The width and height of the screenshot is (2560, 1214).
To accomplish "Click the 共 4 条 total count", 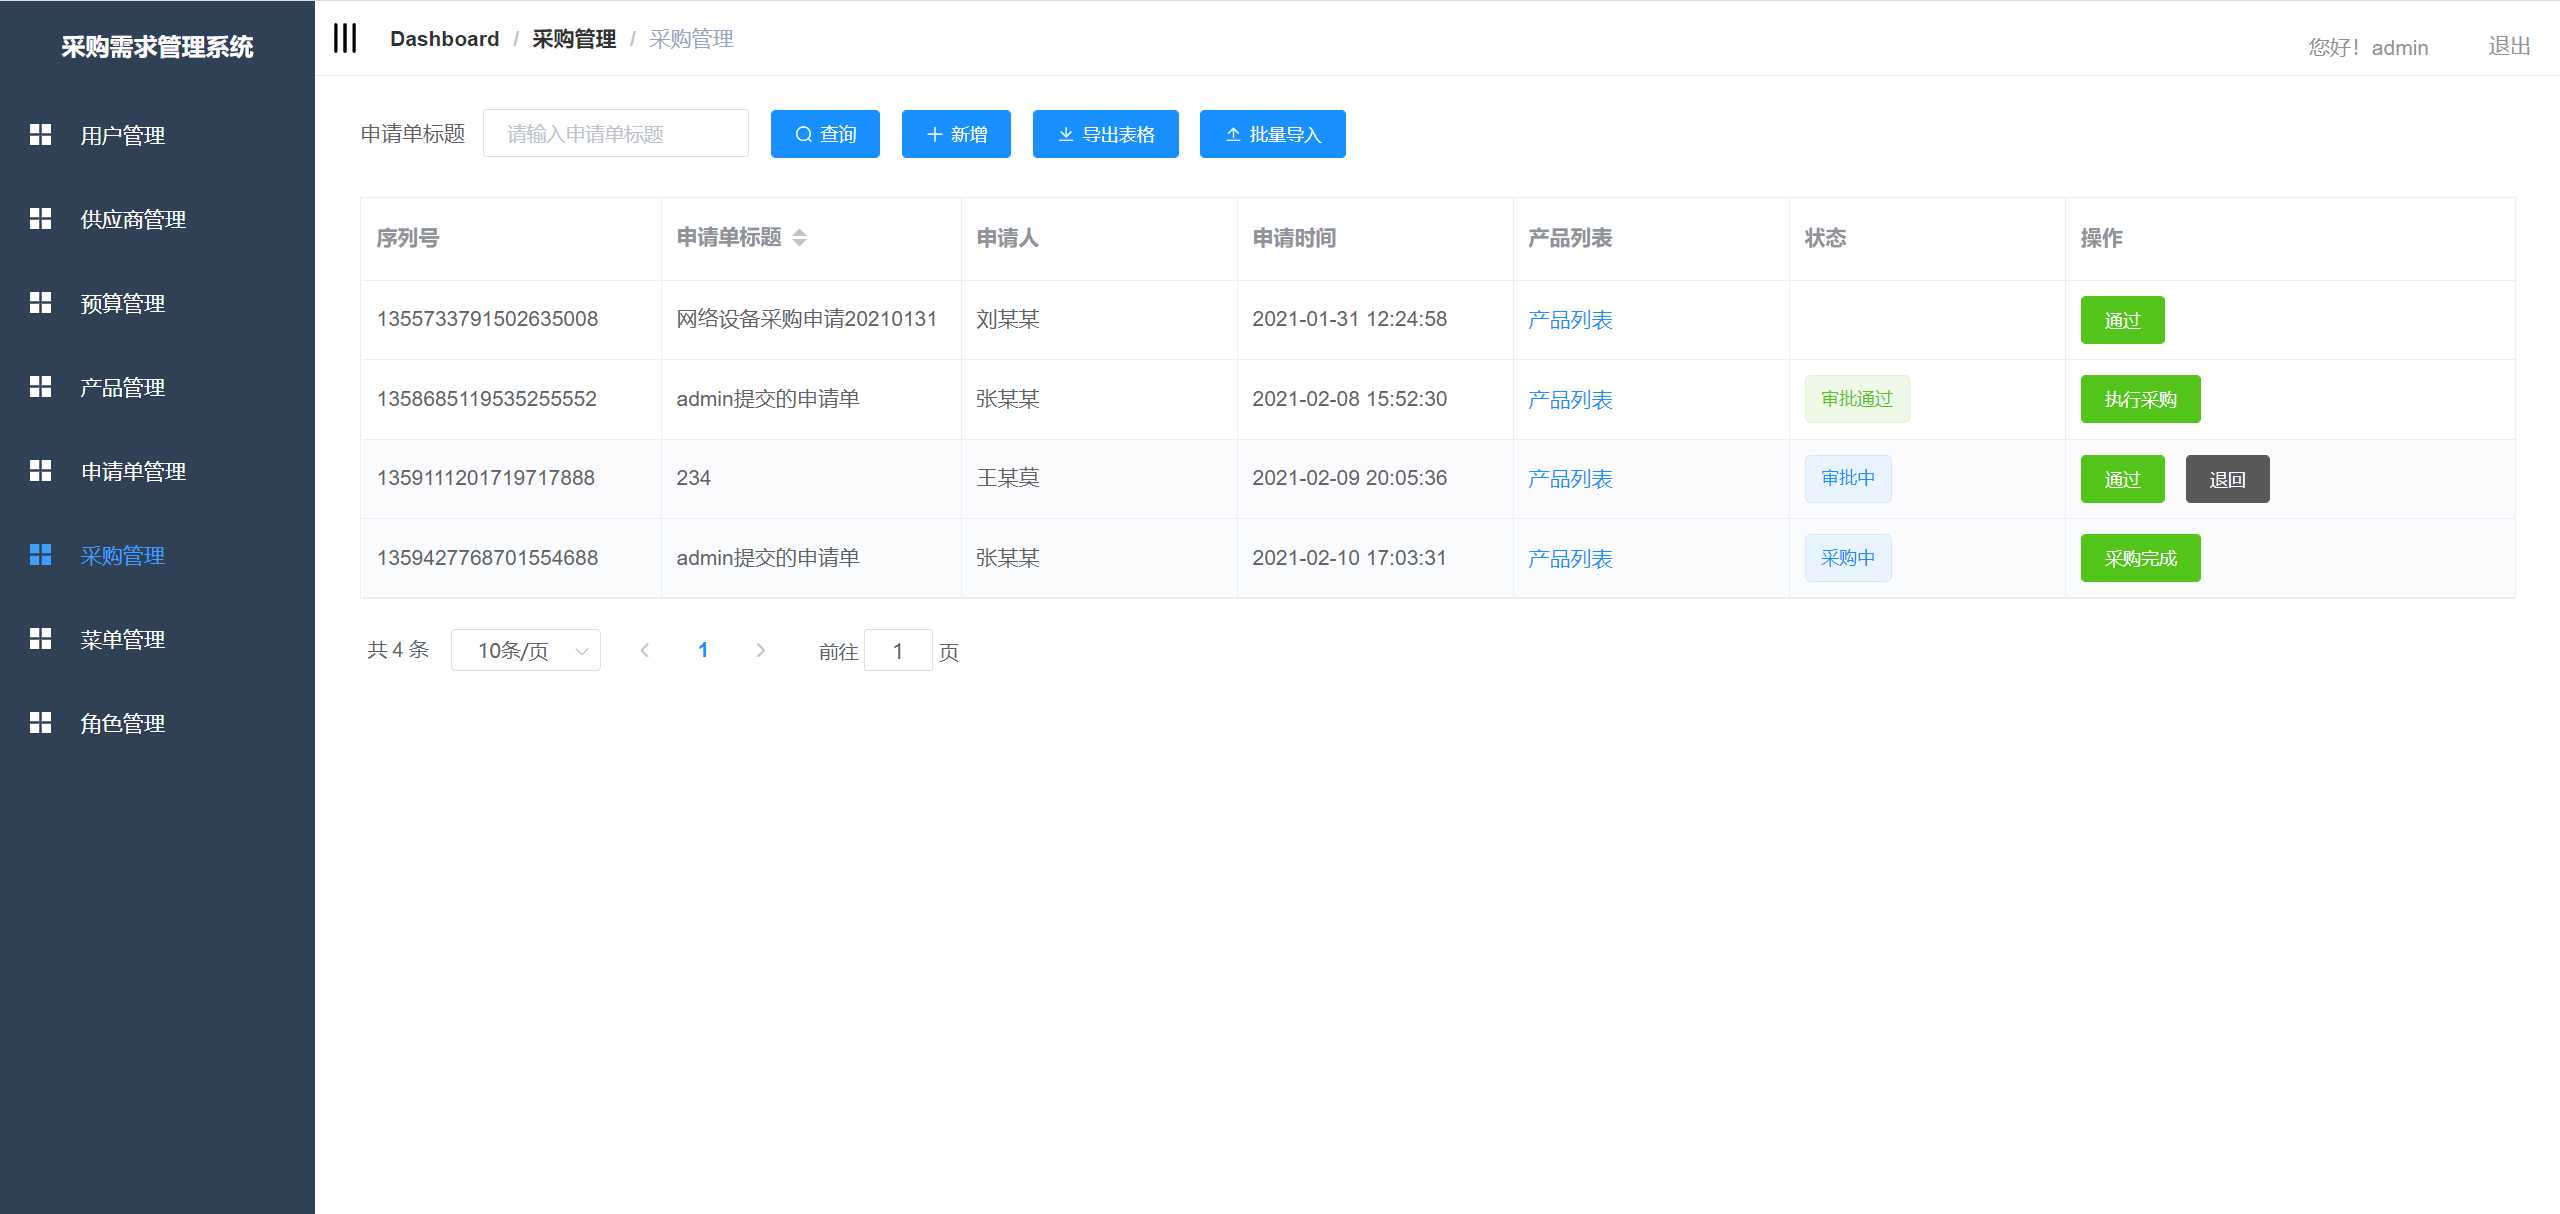I will click(x=398, y=650).
